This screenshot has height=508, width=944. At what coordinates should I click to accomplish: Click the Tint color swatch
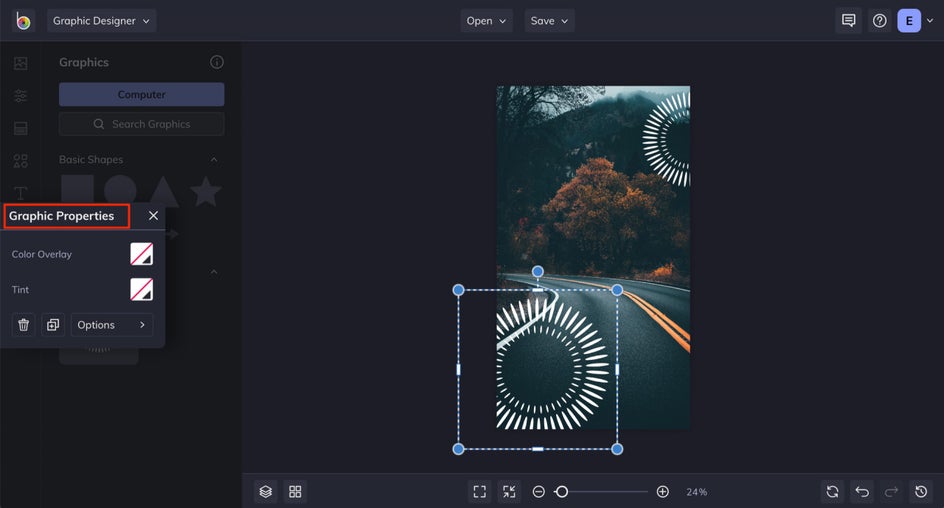[x=141, y=290]
